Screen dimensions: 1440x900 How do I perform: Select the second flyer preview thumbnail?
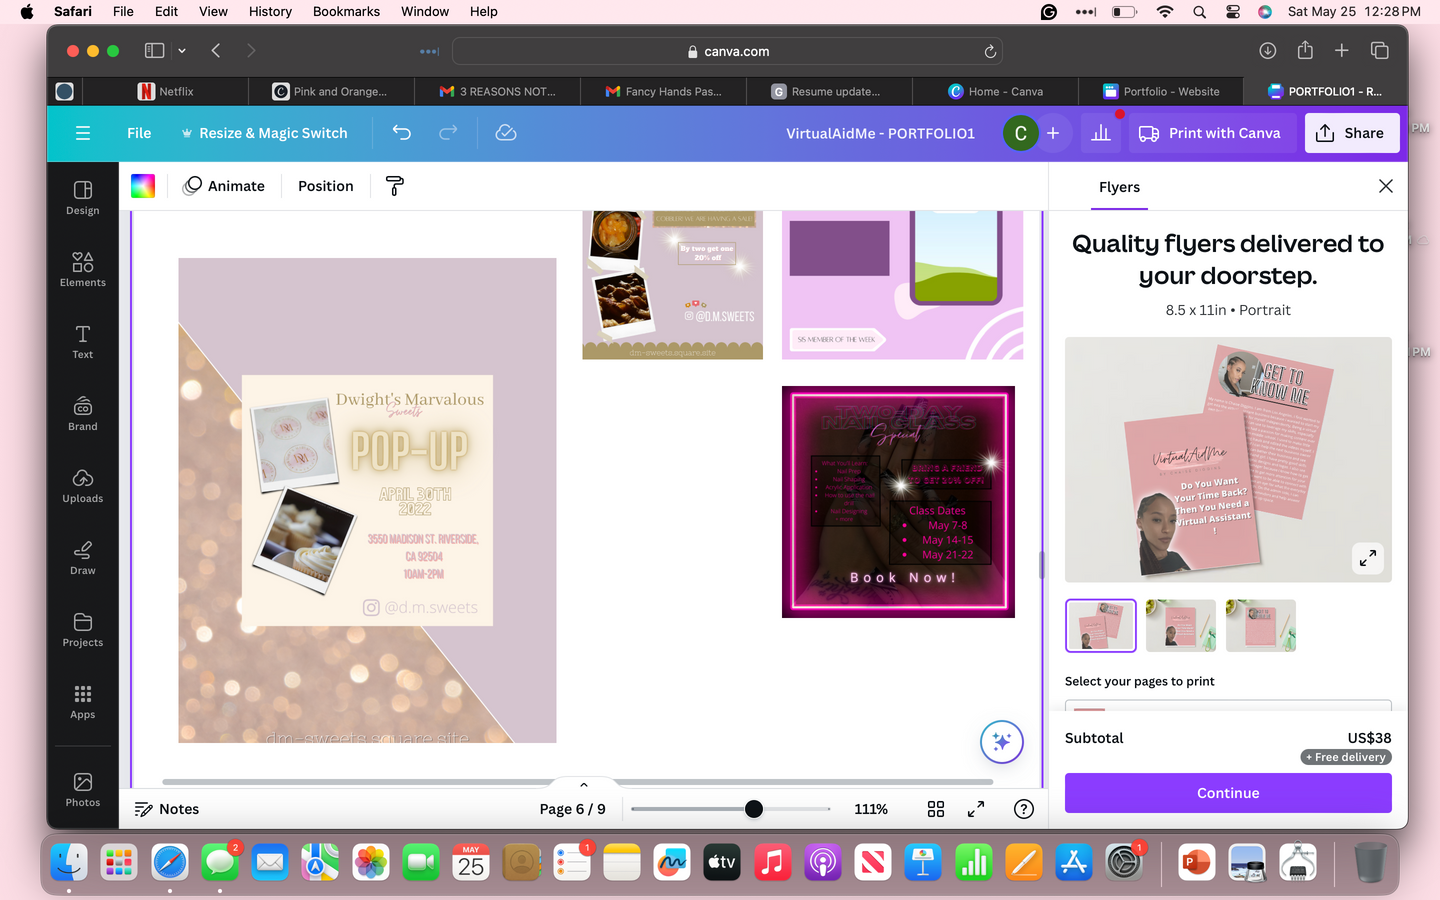tap(1180, 626)
